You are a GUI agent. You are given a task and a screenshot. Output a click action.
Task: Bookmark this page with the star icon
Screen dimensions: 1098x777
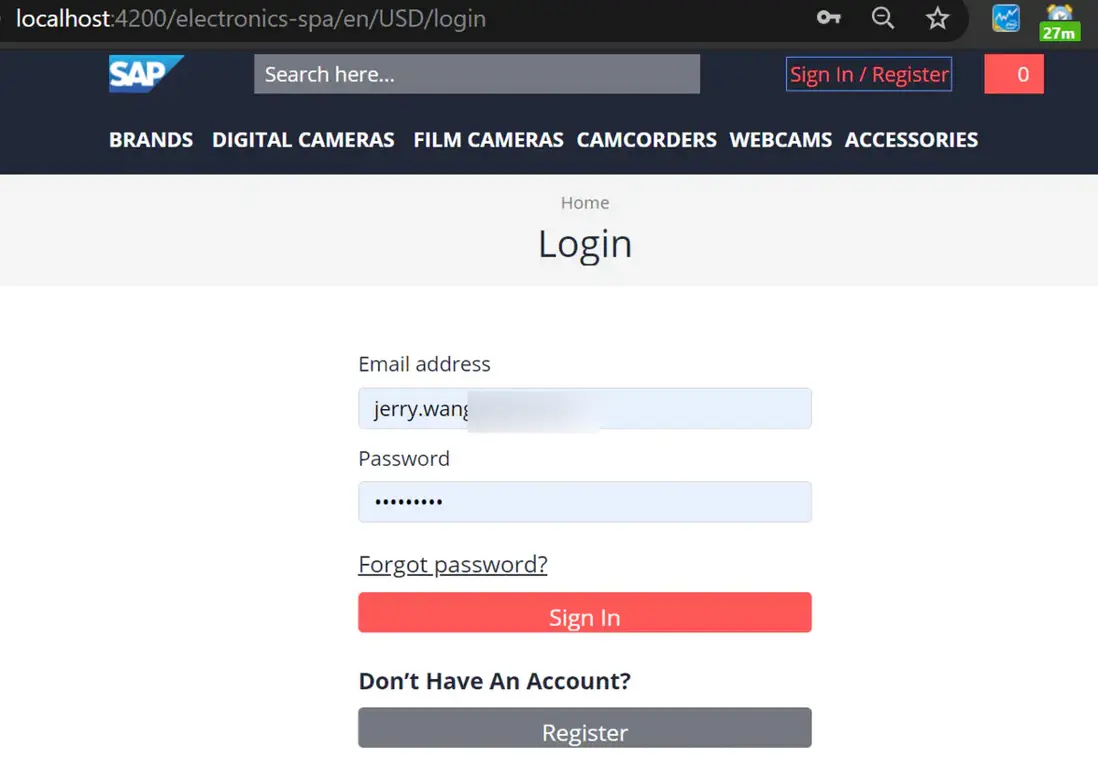(x=937, y=18)
